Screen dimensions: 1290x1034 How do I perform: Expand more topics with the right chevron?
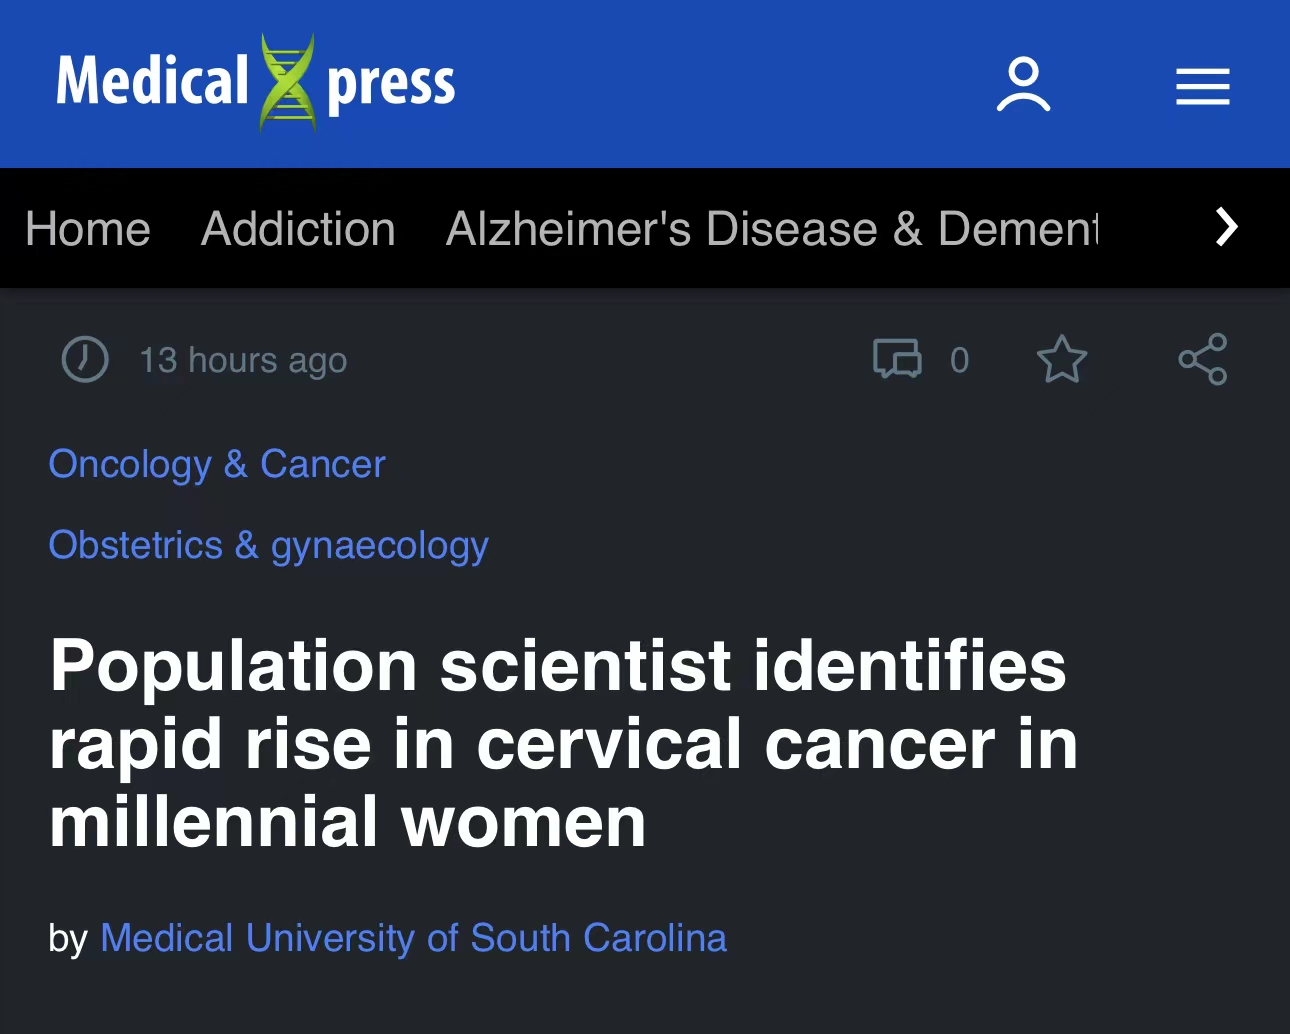click(1226, 227)
